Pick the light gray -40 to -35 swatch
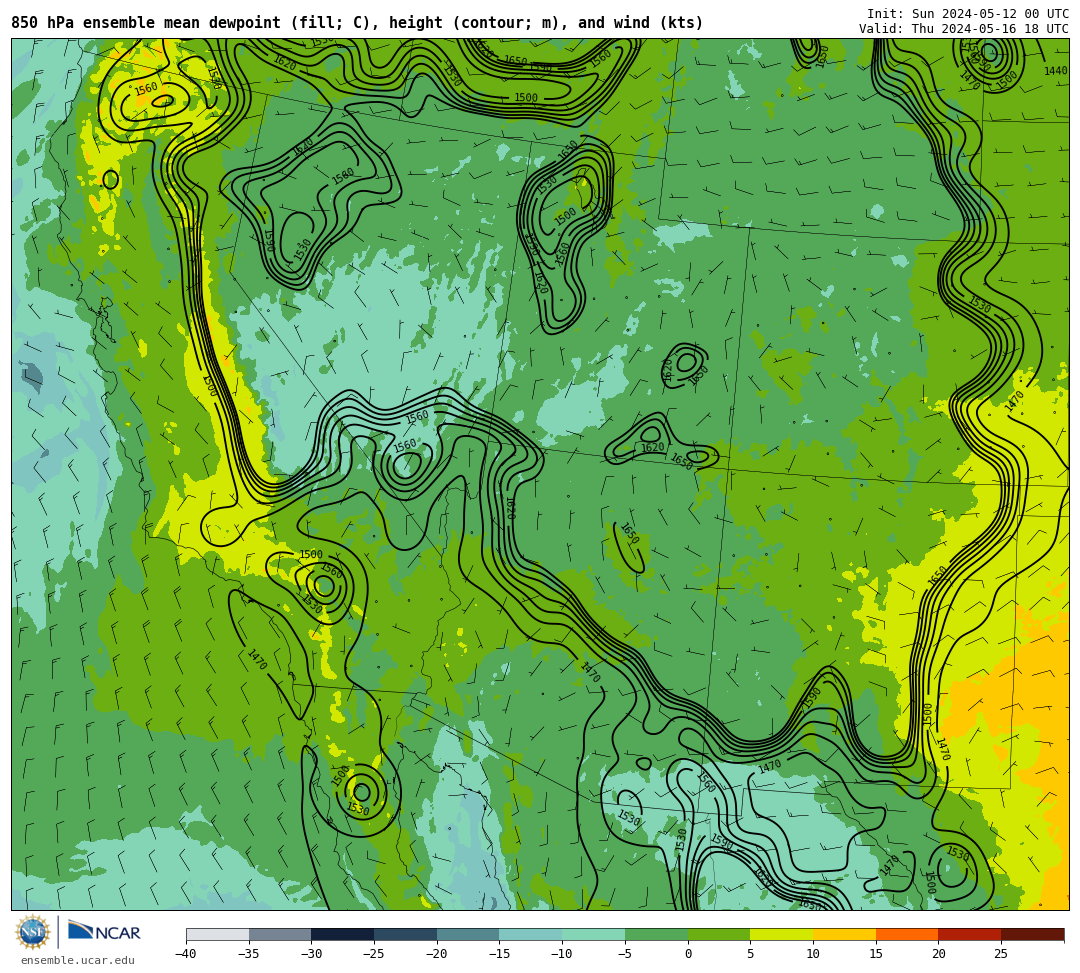The width and height of the screenshot is (1080, 973). [x=218, y=935]
